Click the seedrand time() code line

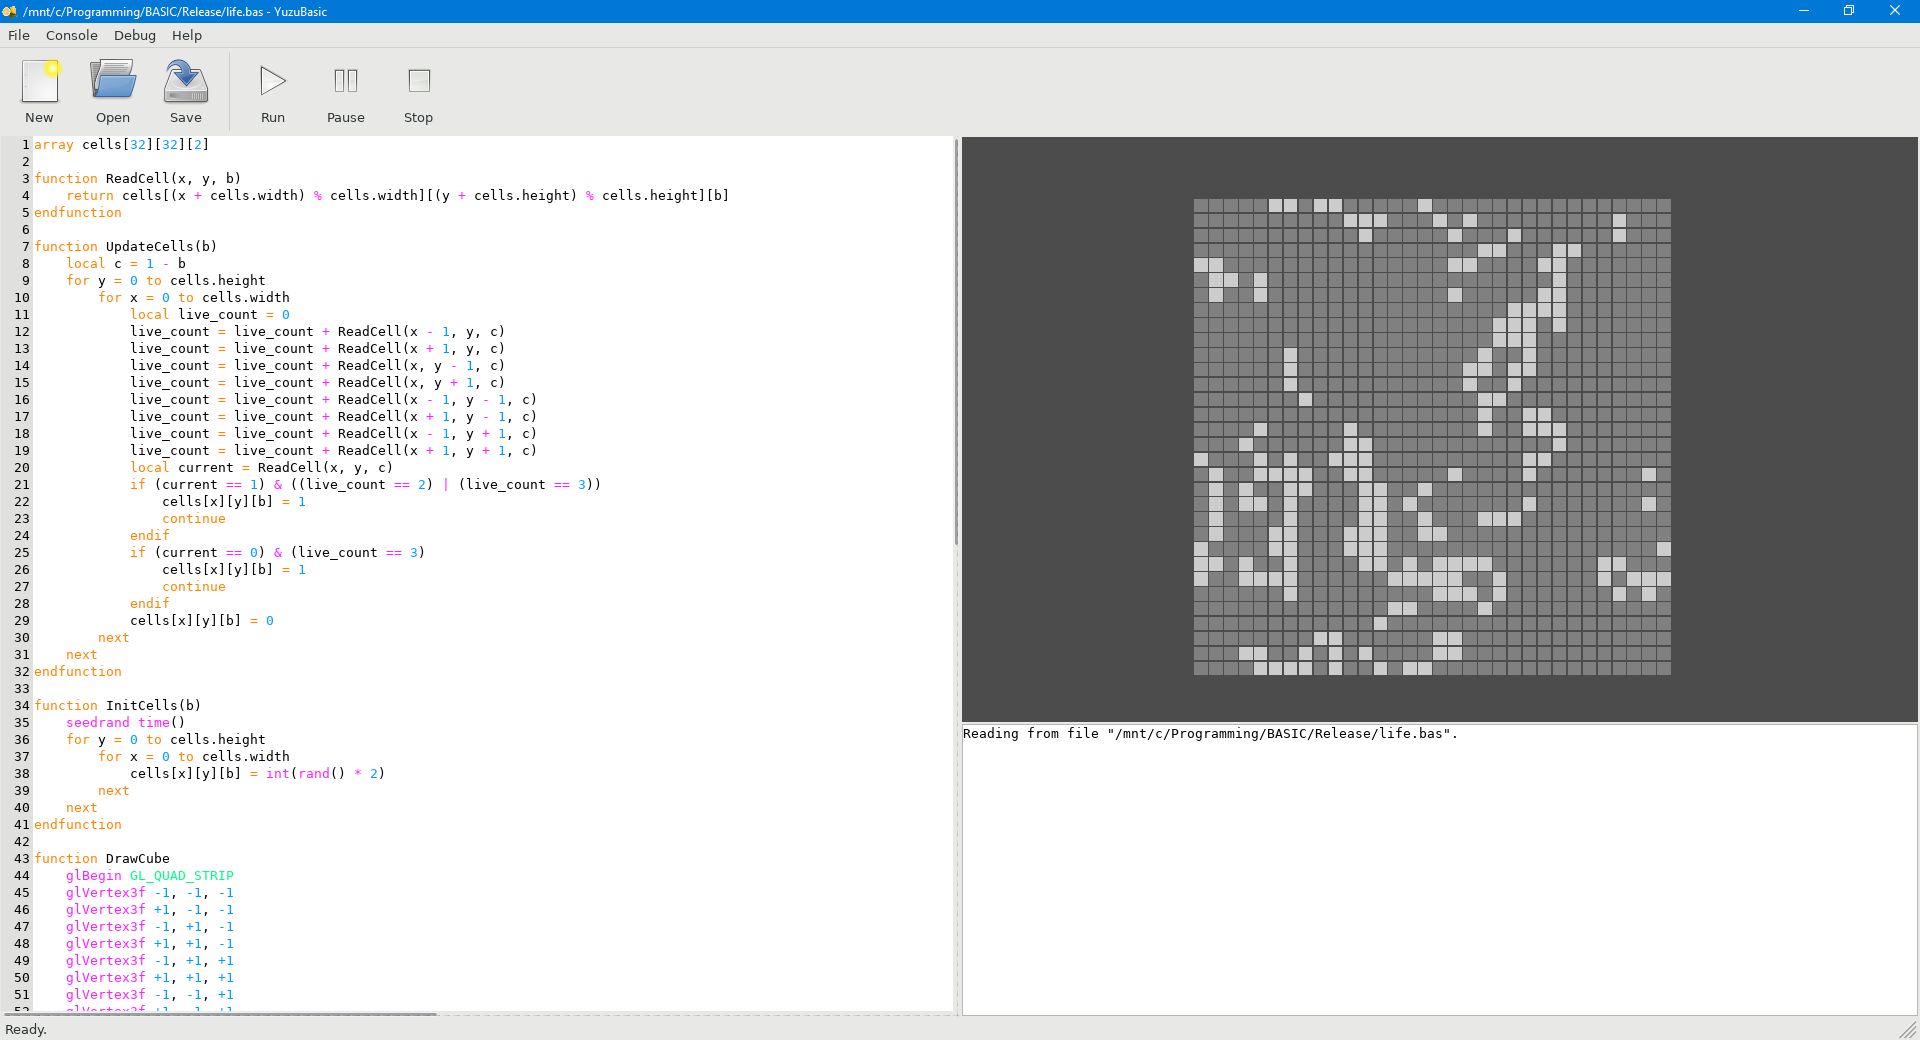(125, 723)
